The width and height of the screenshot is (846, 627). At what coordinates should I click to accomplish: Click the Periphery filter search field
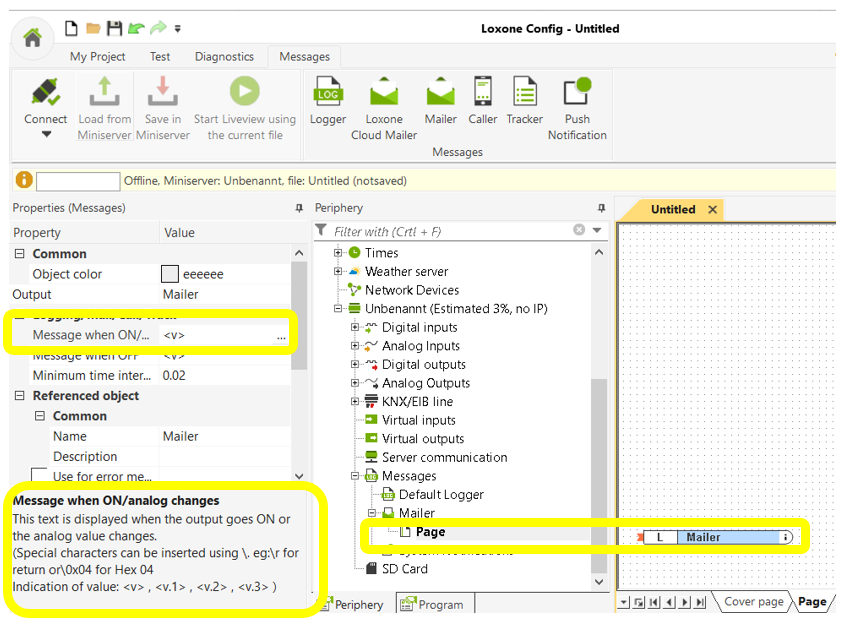(450, 231)
